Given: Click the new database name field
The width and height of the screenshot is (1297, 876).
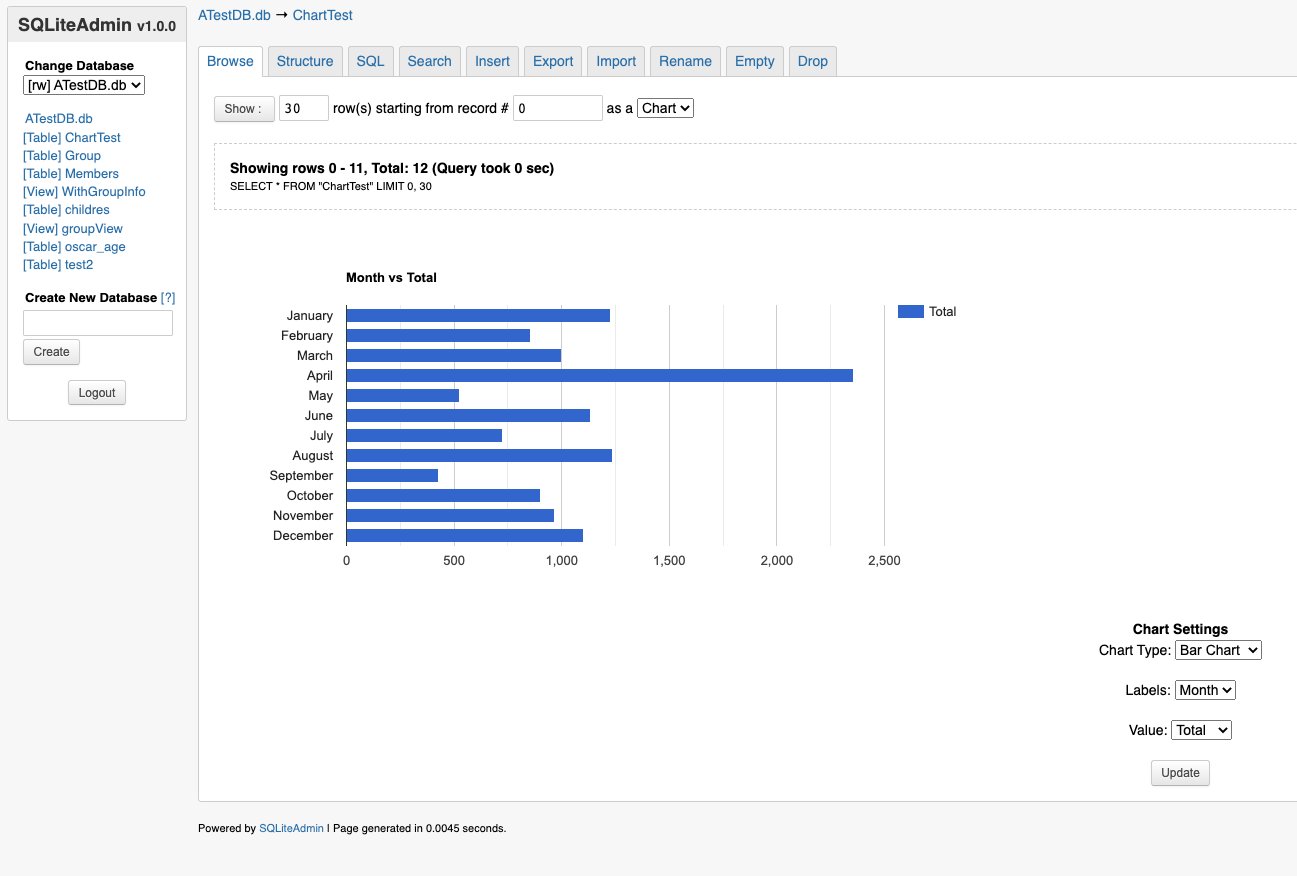Looking at the screenshot, I should (98, 323).
